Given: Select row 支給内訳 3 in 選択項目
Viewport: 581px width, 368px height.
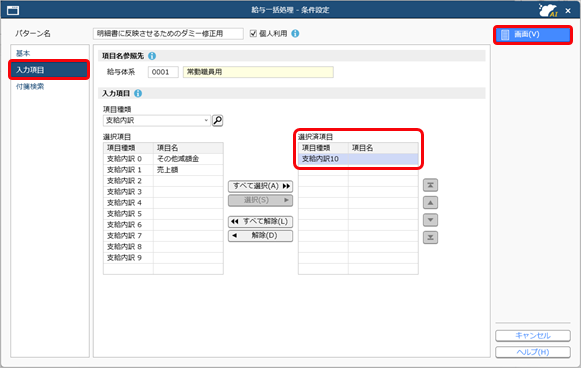Looking at the screenshot, I should (x=163, y=192).
